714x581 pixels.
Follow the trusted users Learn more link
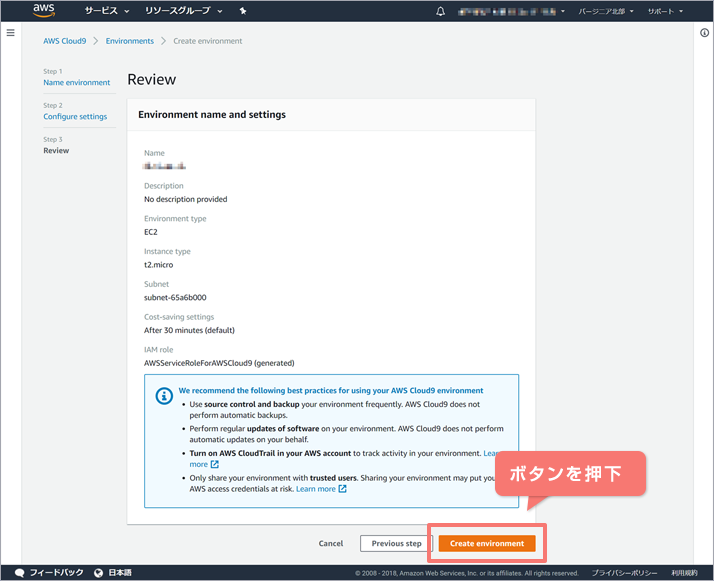point(316,489)
